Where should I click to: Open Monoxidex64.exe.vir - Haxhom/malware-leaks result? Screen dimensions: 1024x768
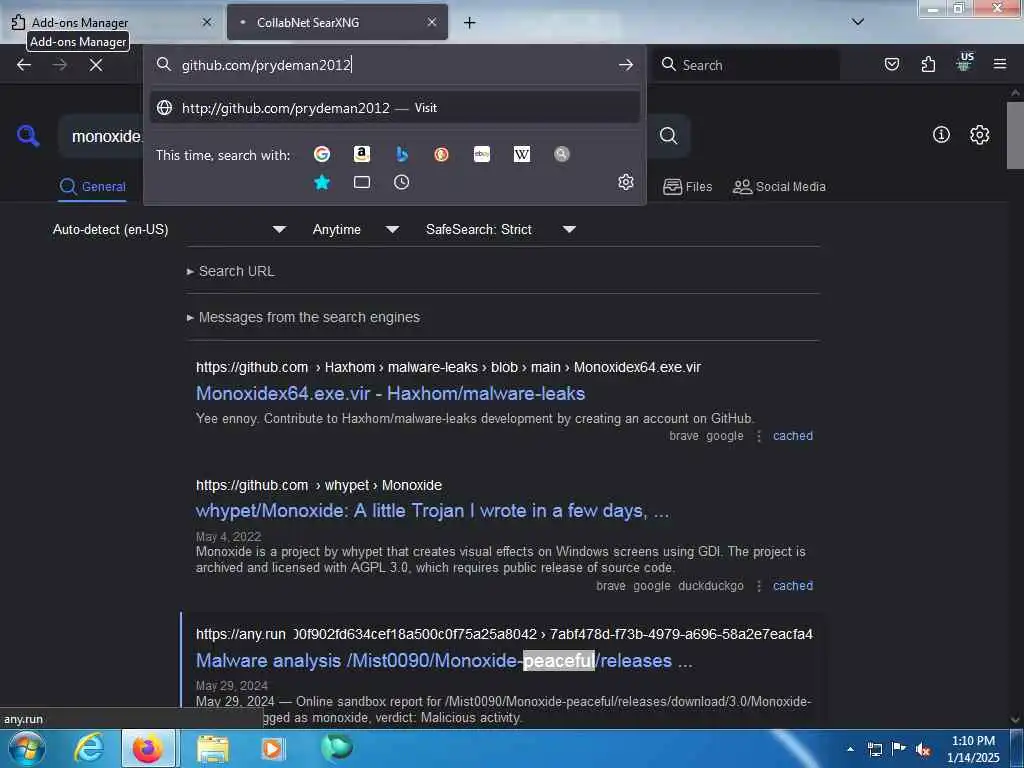[x=391, y=393]
